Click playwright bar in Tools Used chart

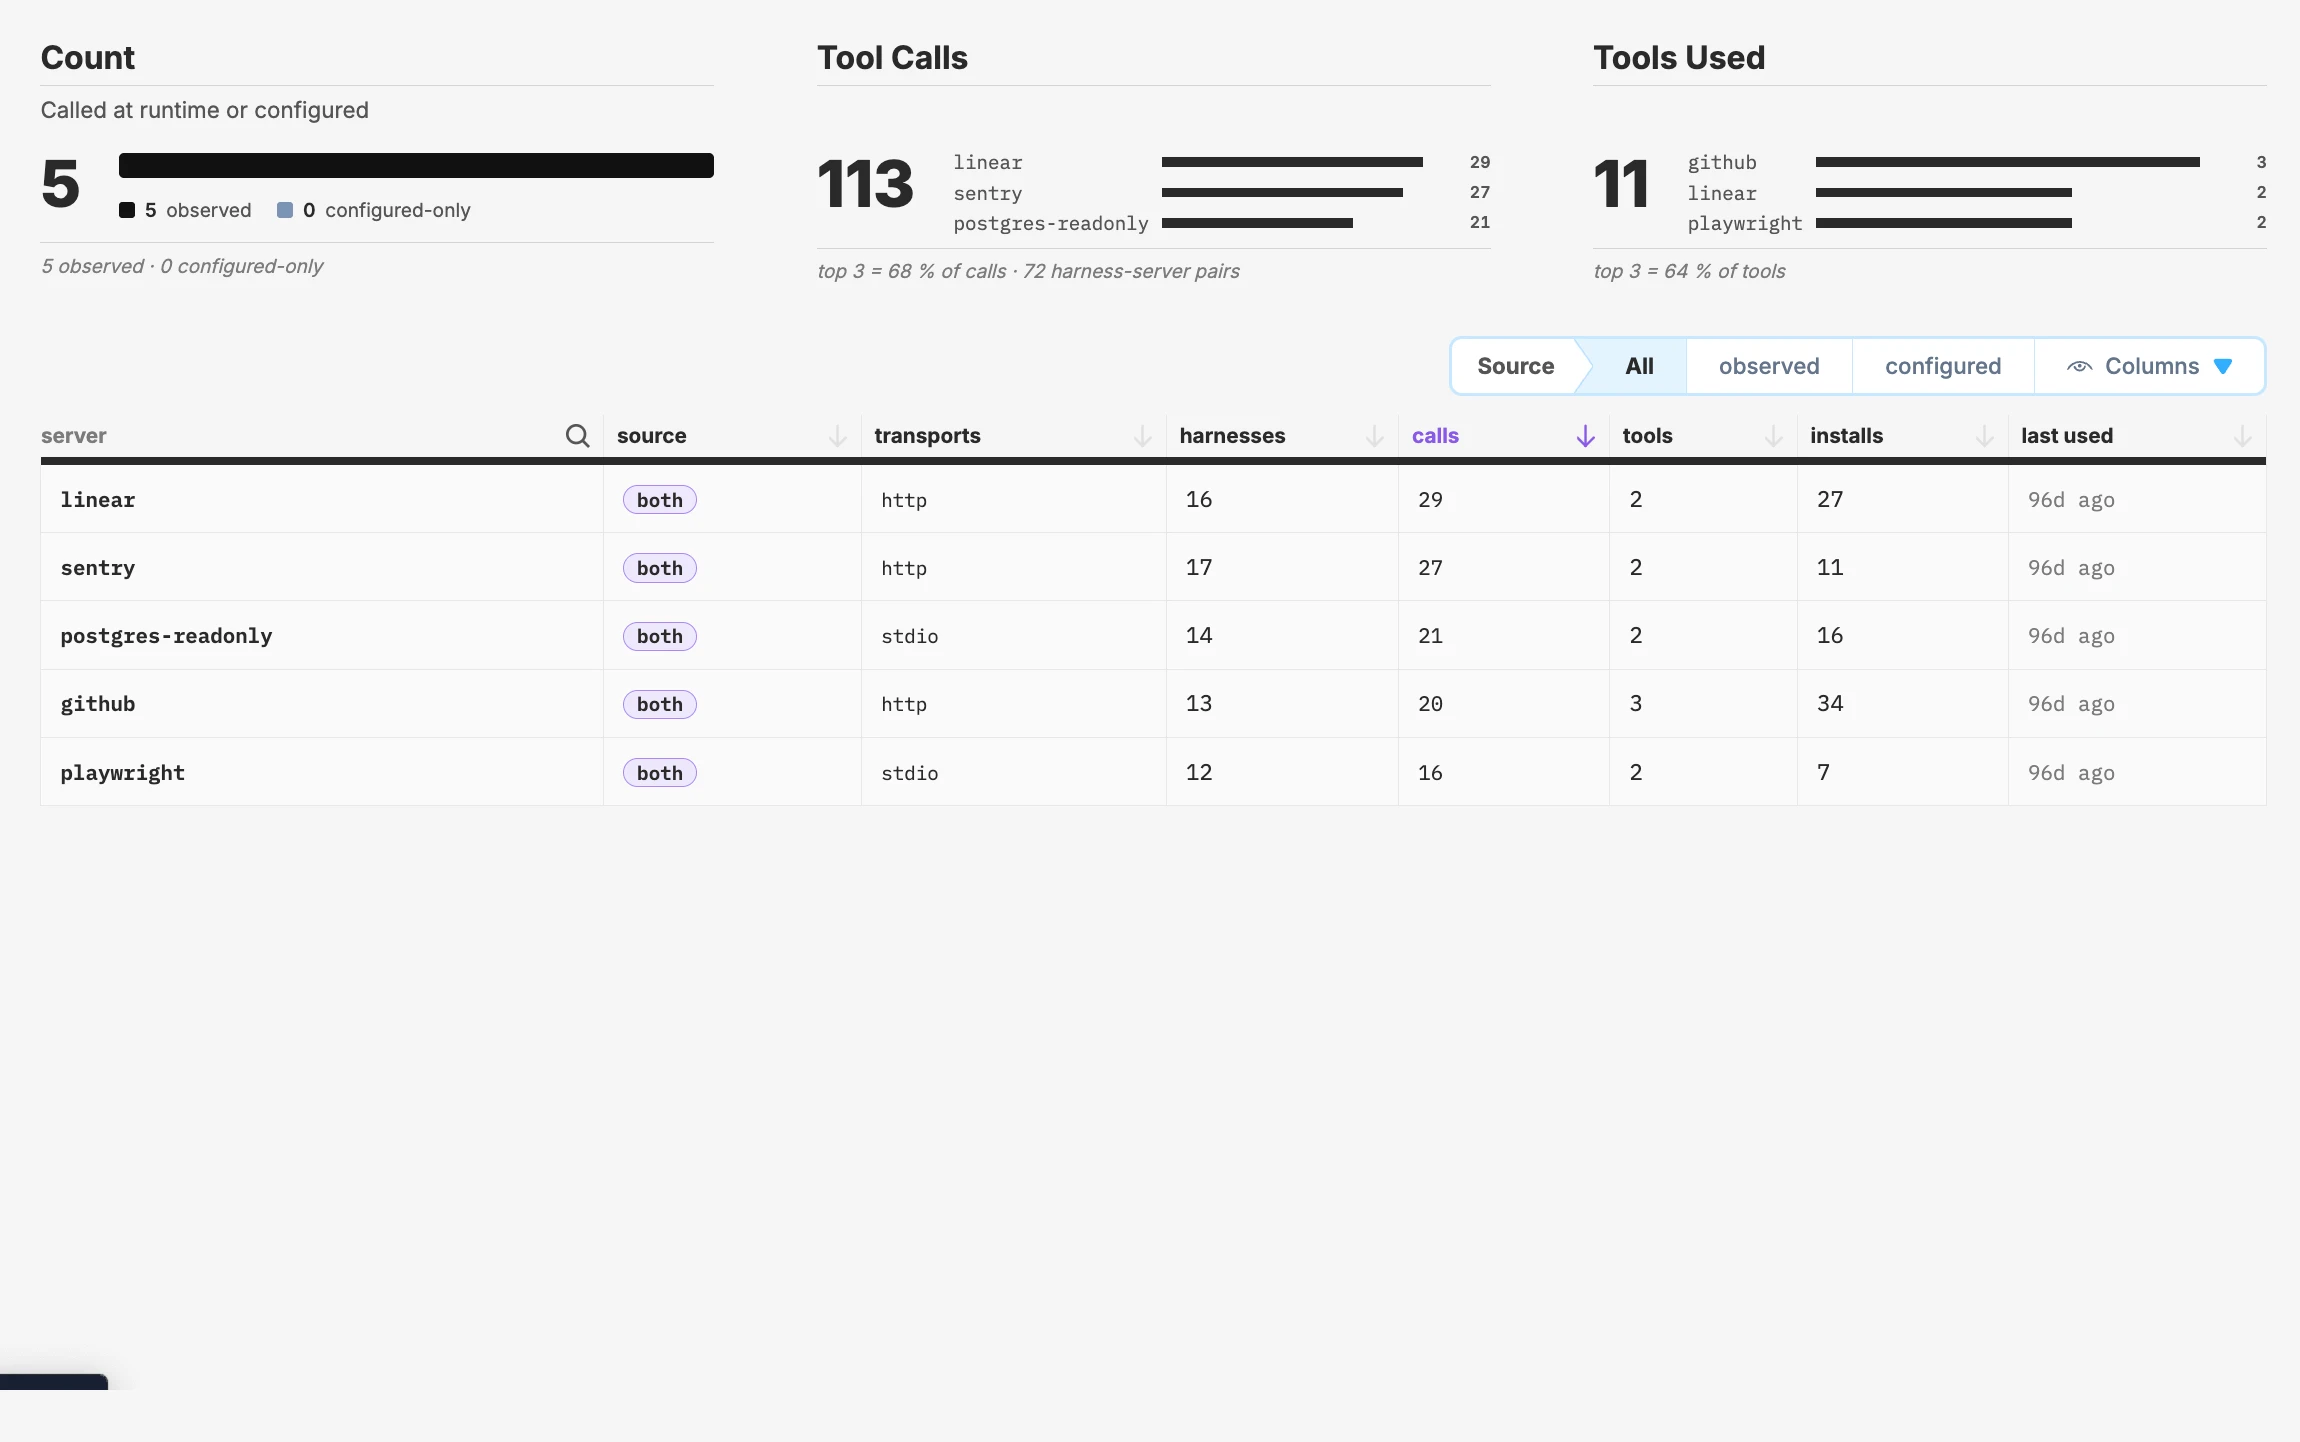1943,223
